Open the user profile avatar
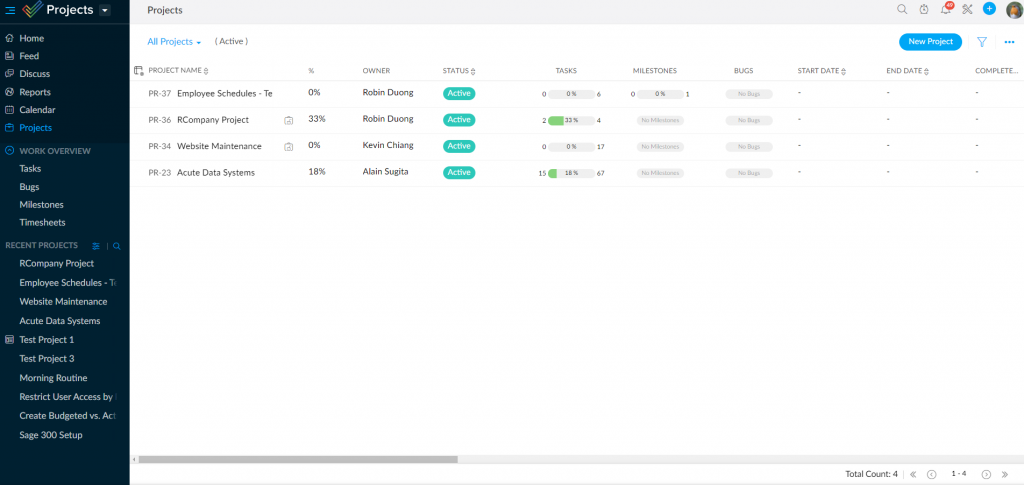The width and height of the screenshot is (1024, 485). click(x=1014, y=9)
